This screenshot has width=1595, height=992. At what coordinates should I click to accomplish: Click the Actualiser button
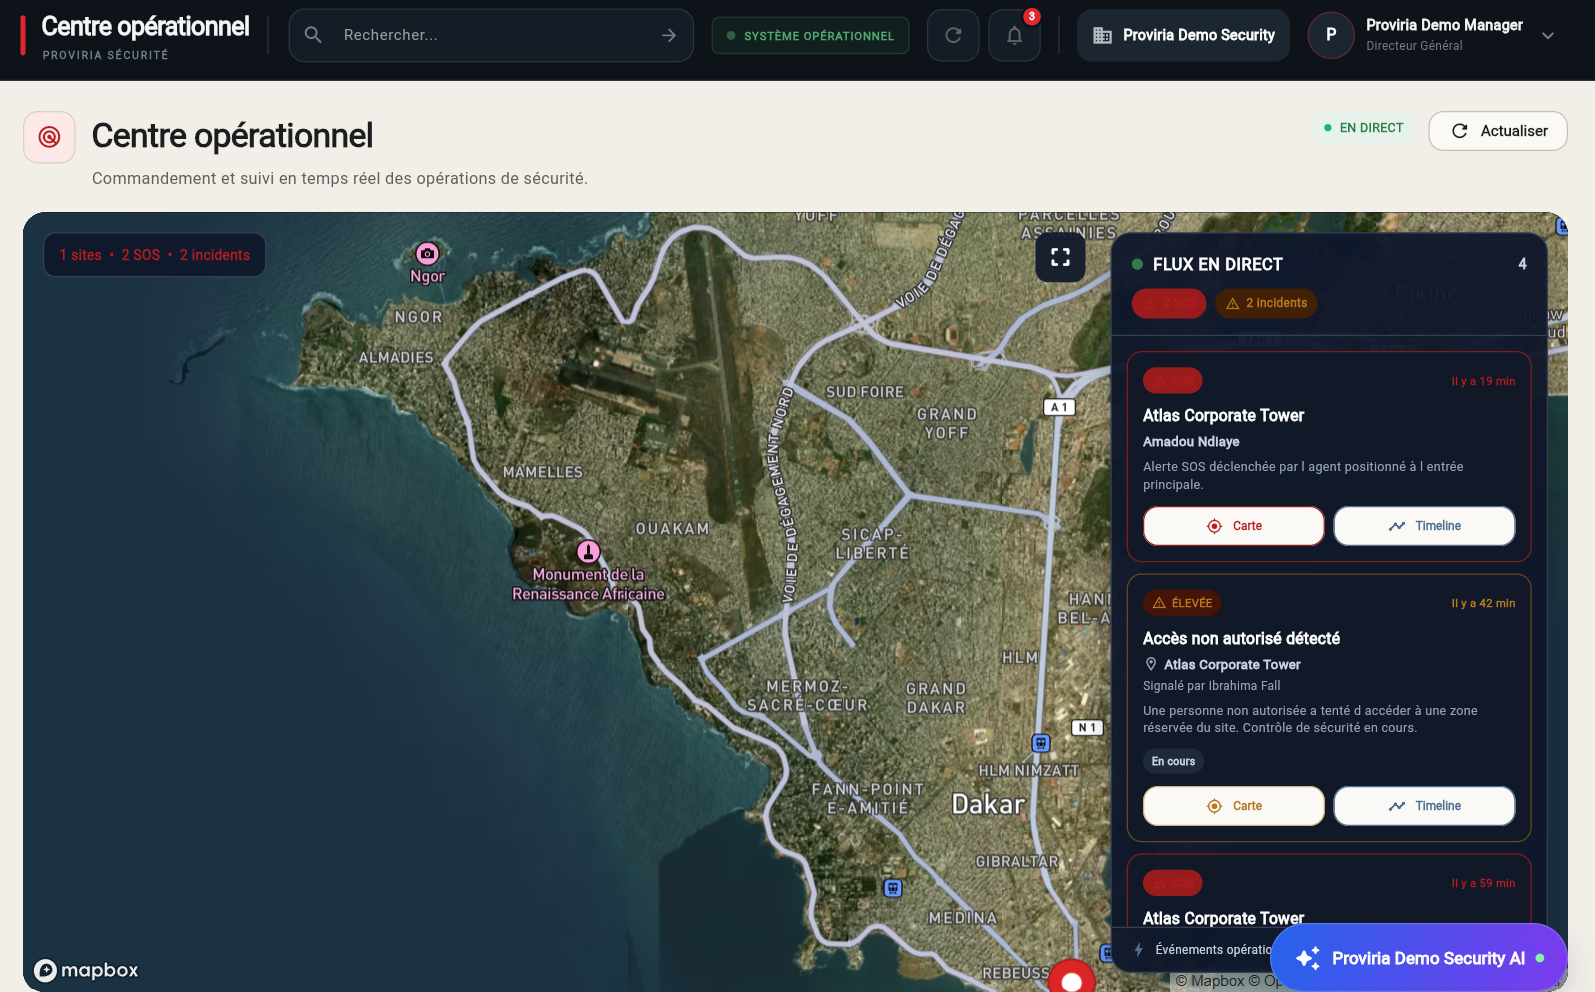pyautogui.click(x=1498, y=131)
